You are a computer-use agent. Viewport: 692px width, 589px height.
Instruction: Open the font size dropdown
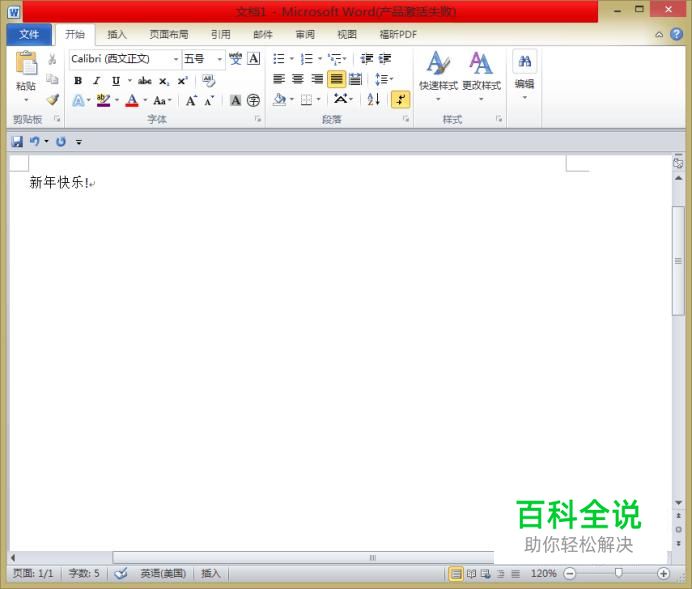(219, 59)
